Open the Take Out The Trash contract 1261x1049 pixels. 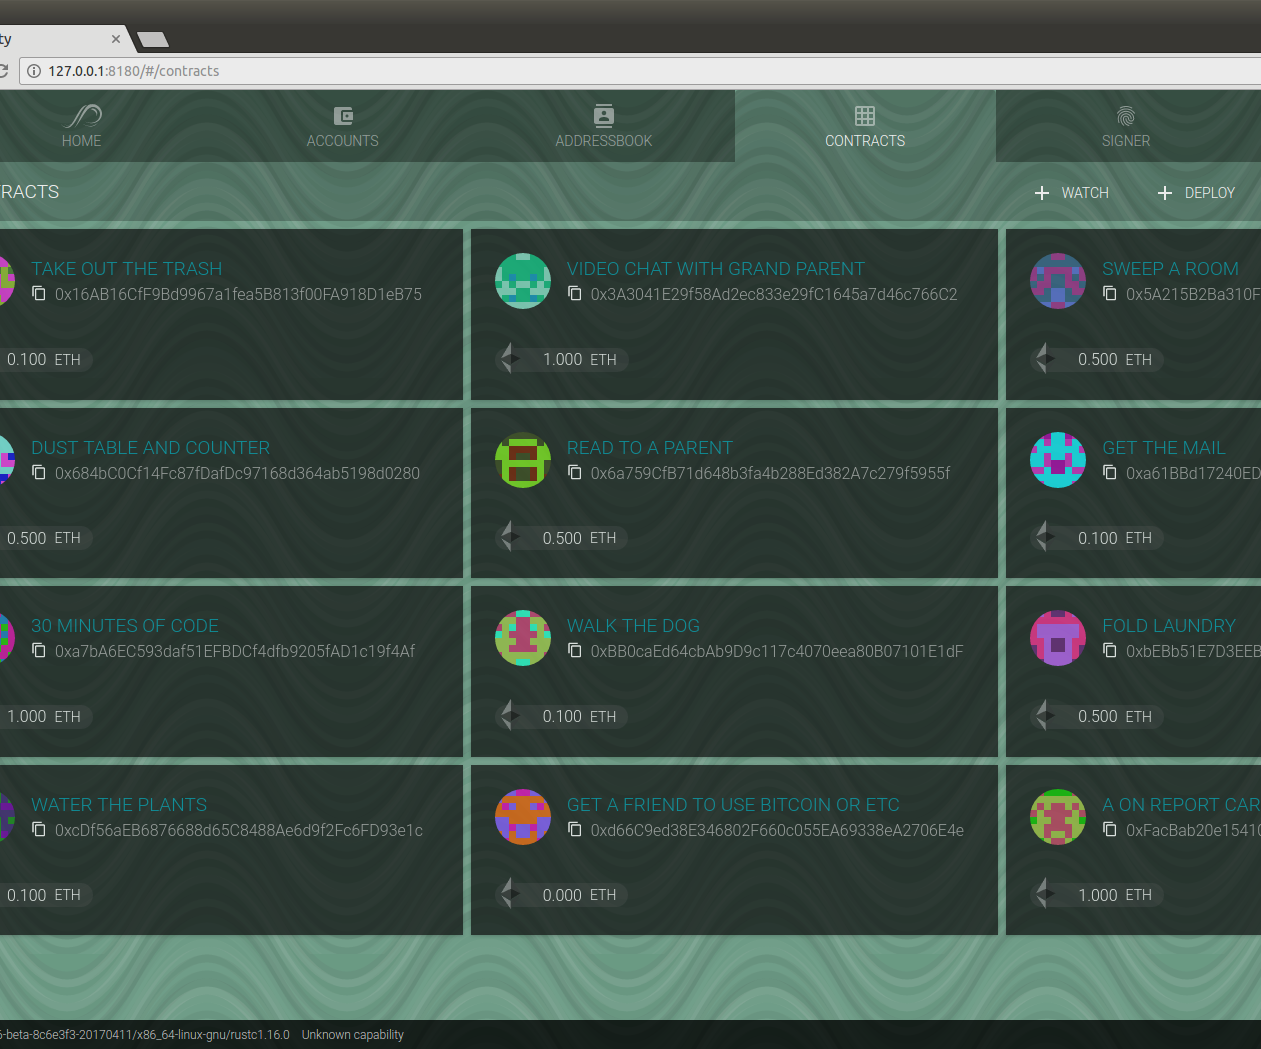click(127, 269)
